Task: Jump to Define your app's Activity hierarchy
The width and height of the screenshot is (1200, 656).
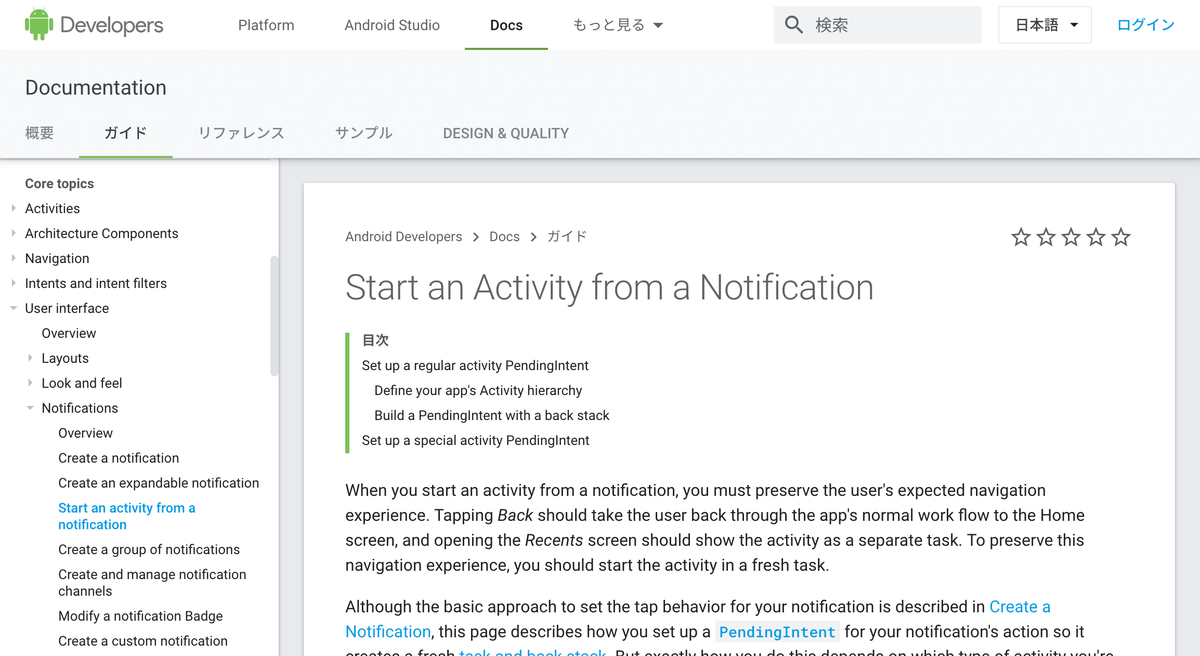Action: [478, 390]
